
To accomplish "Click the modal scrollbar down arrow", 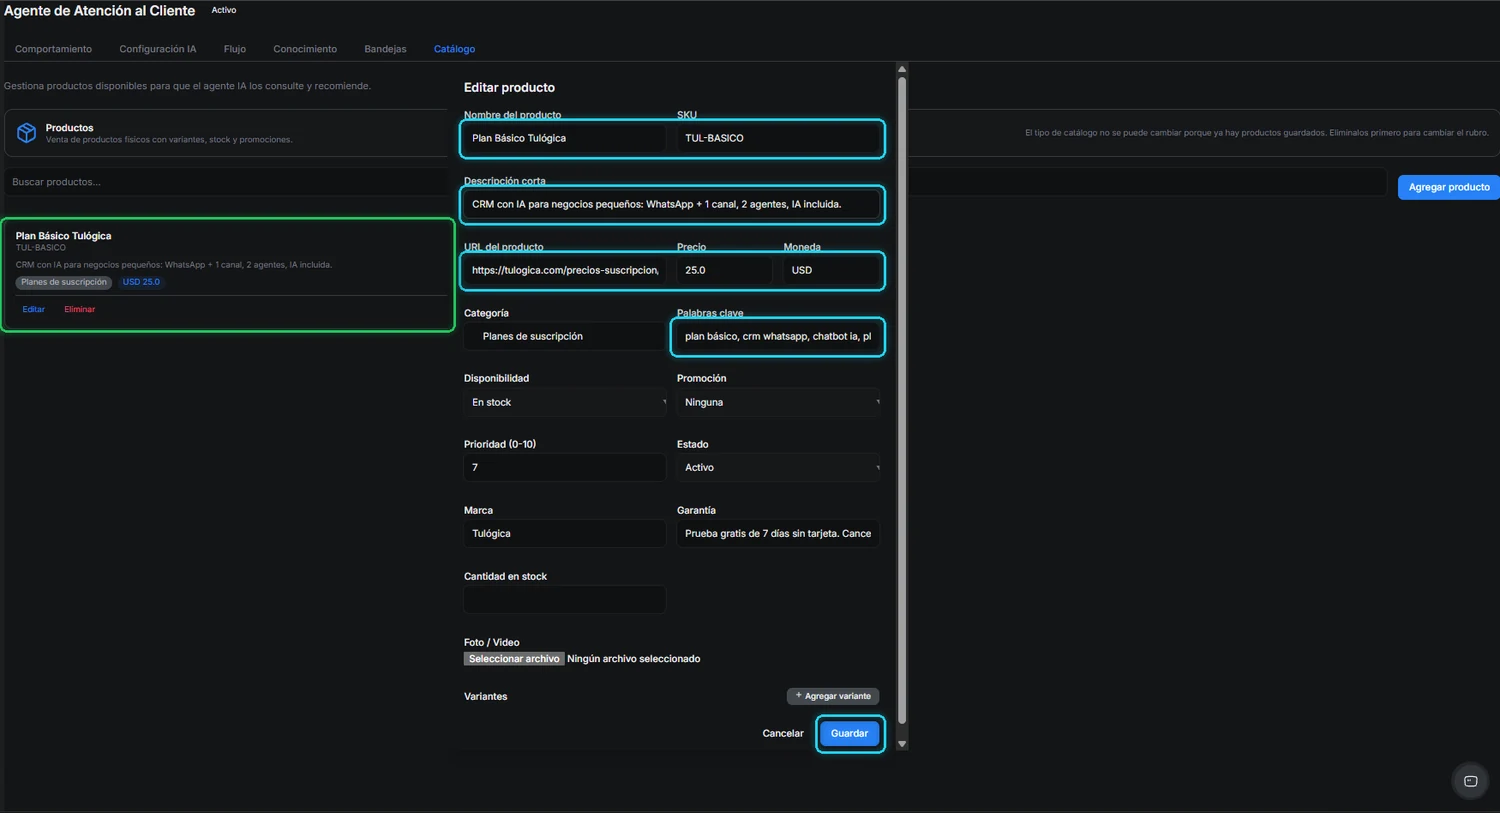I will point(902,744).
